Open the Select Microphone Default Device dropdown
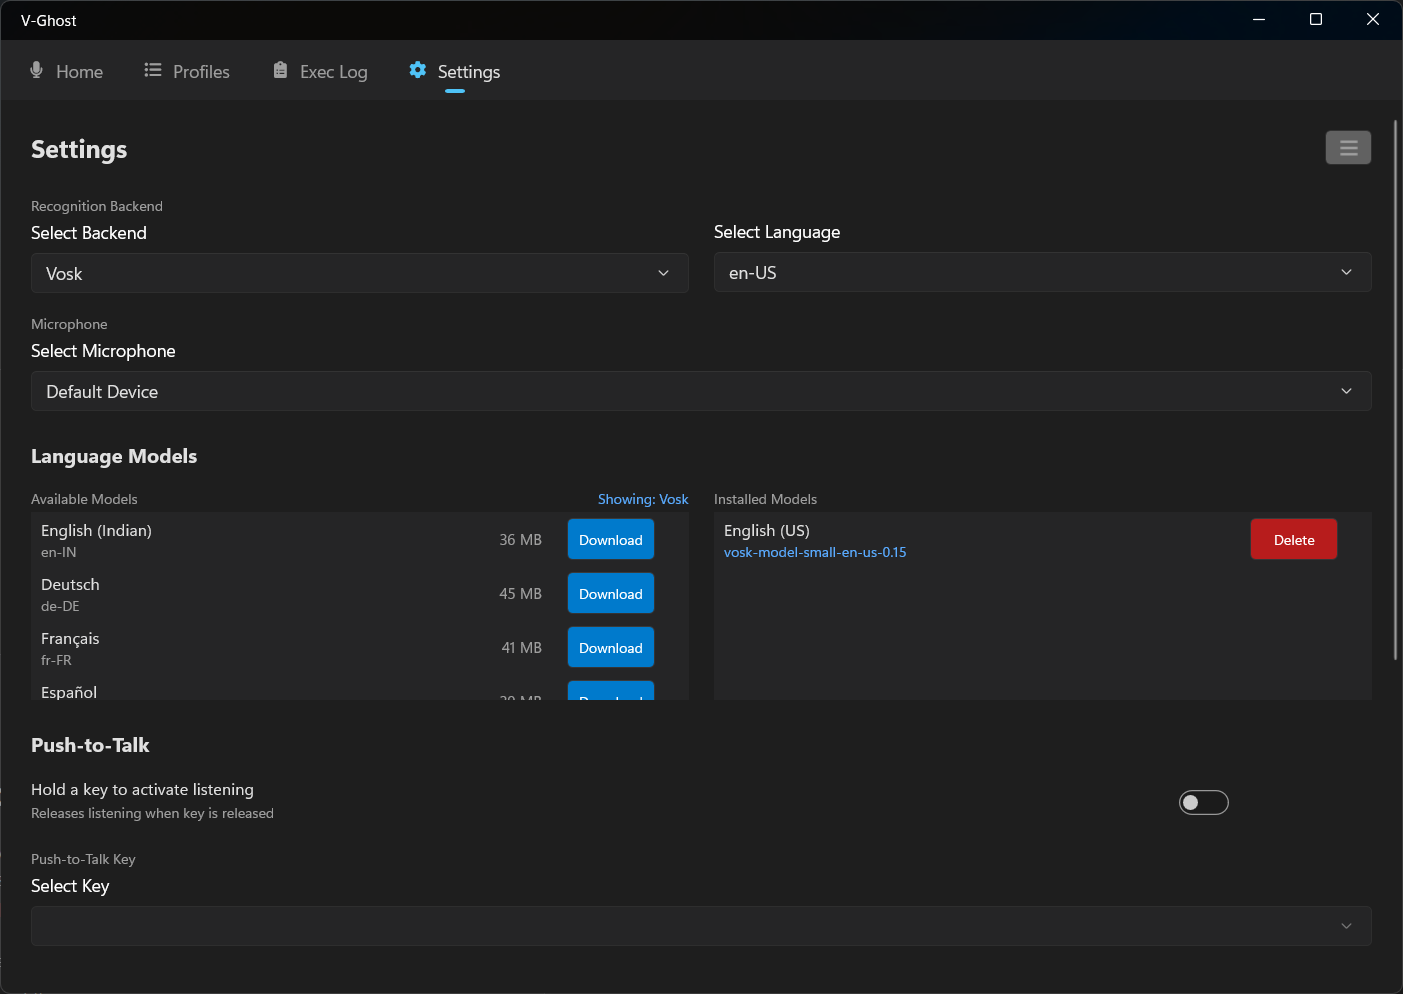 click(700, 391)
